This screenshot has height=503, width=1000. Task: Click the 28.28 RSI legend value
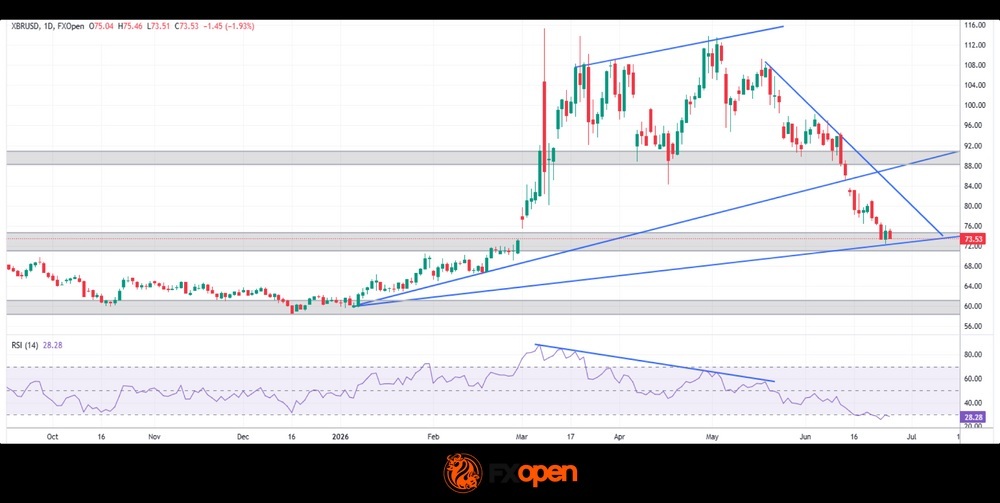(x=52, y=345)
